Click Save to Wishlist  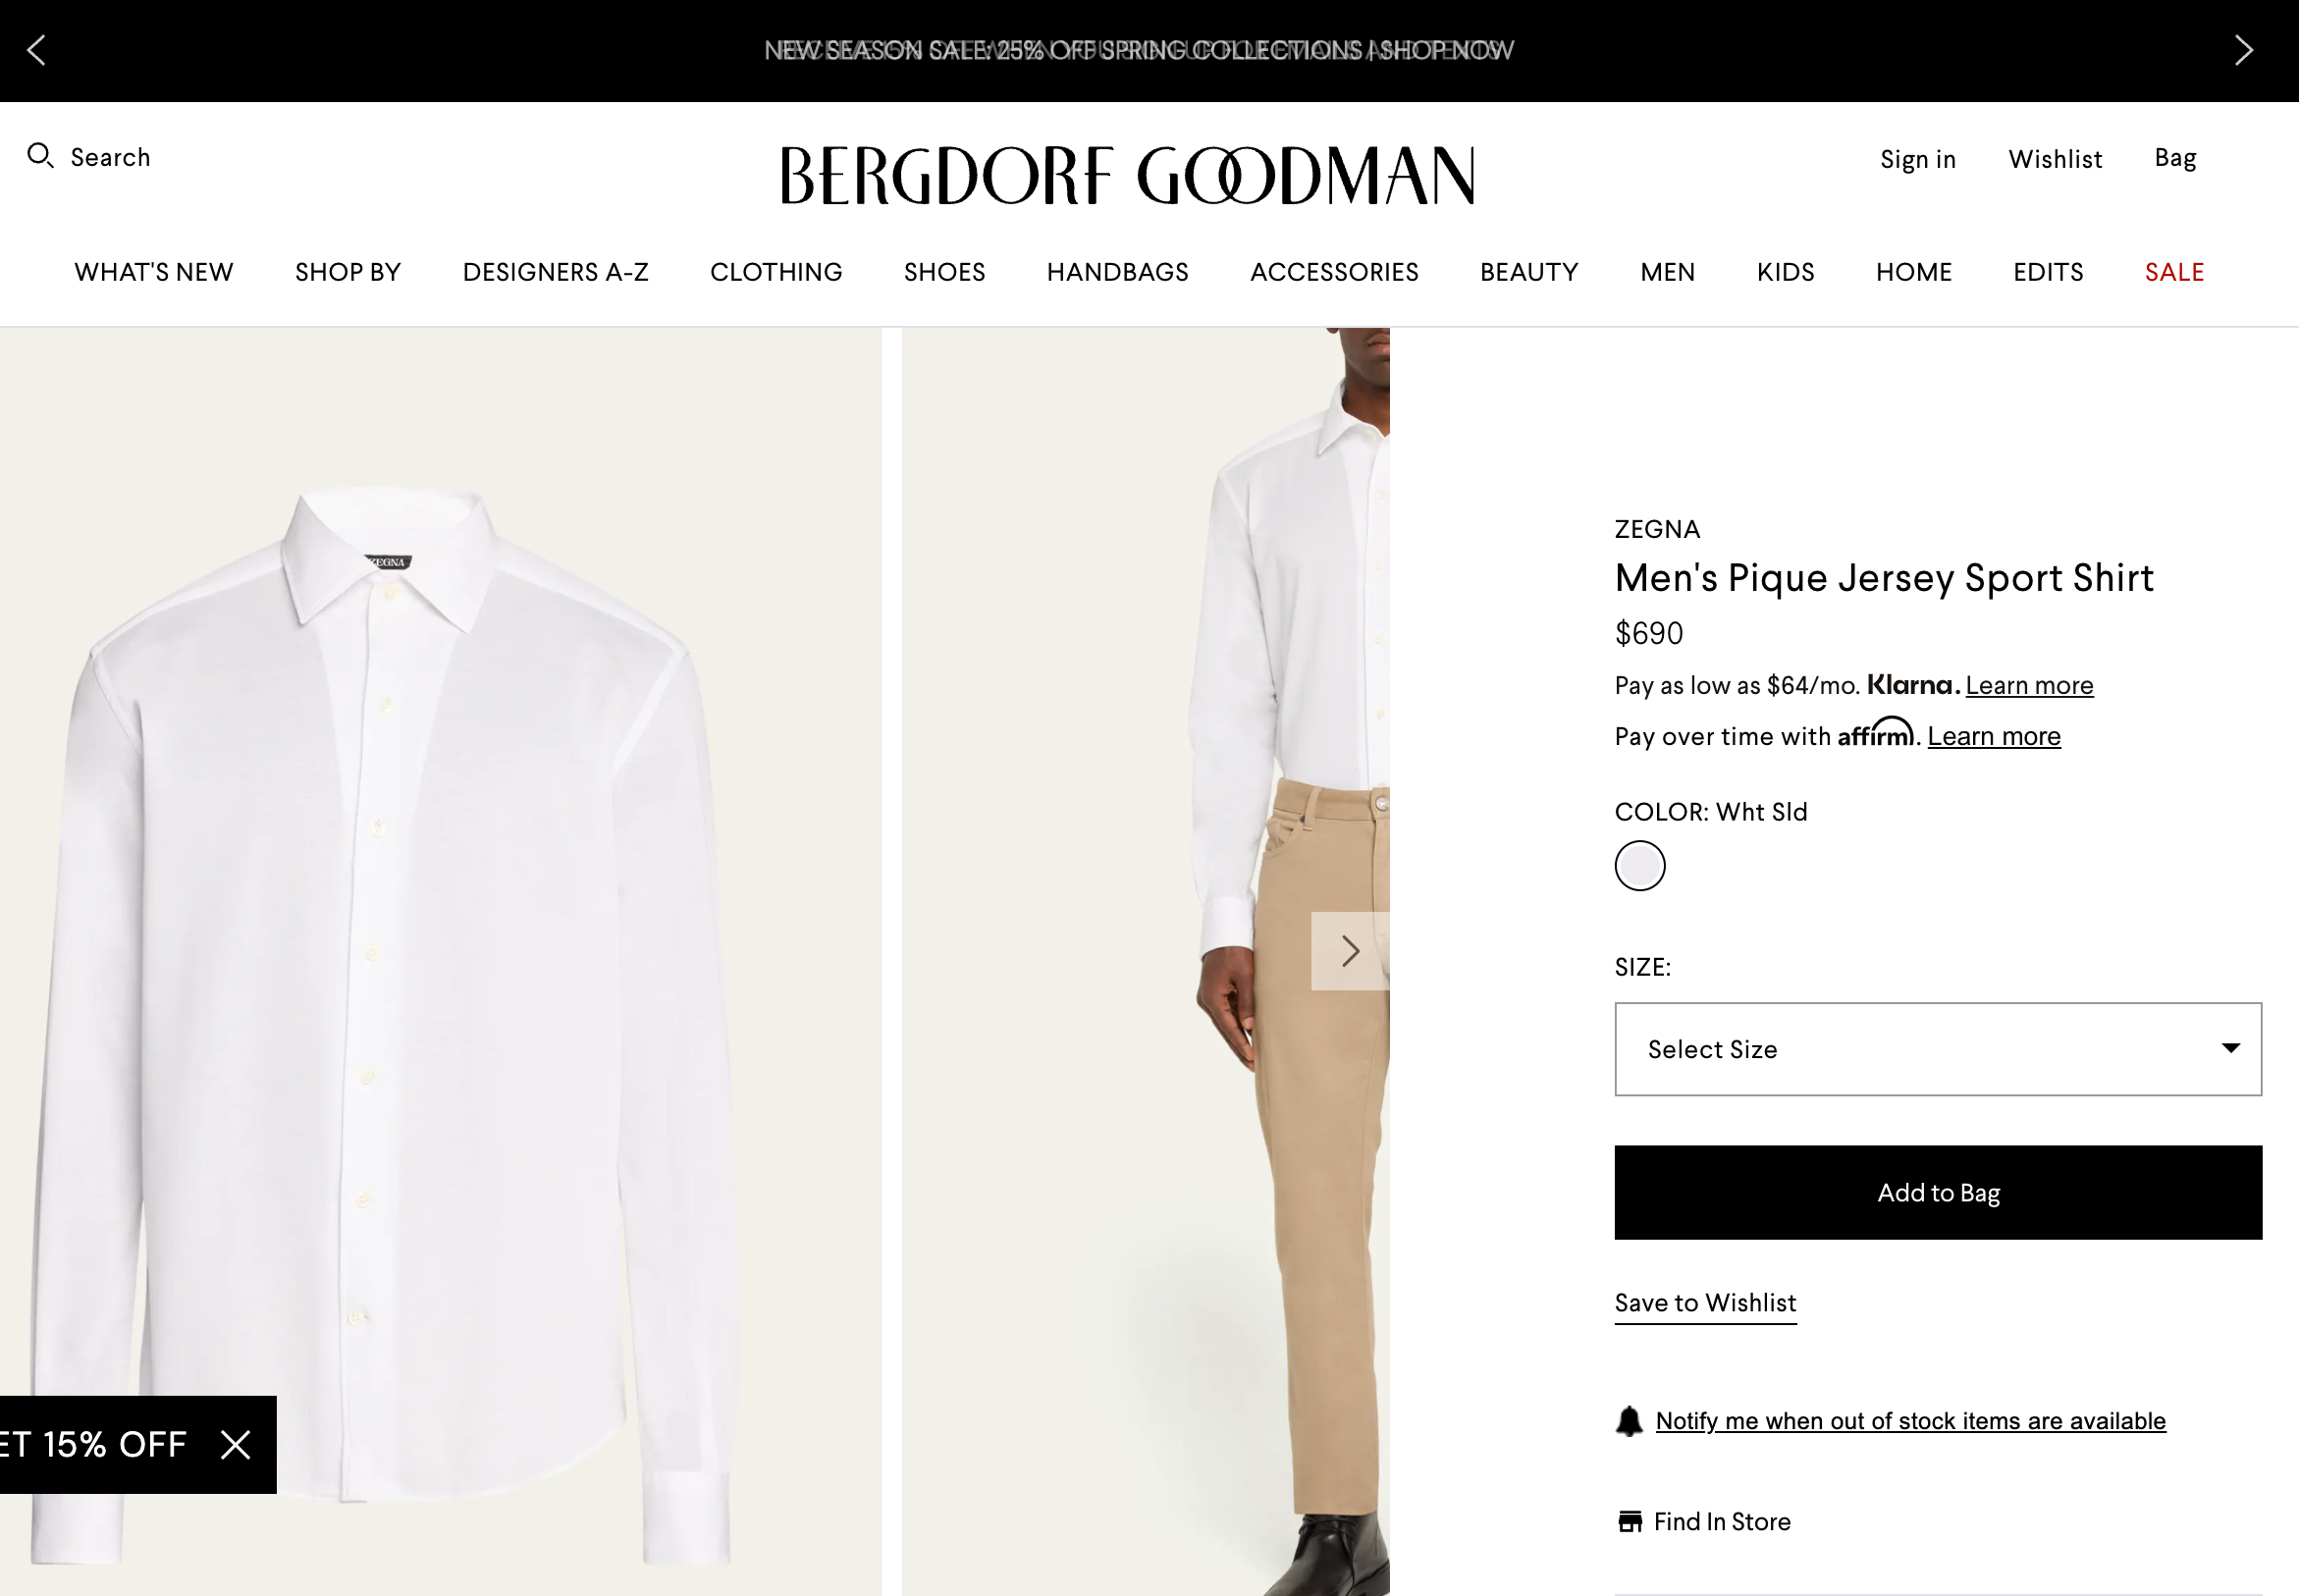tap(1704, 1302)
